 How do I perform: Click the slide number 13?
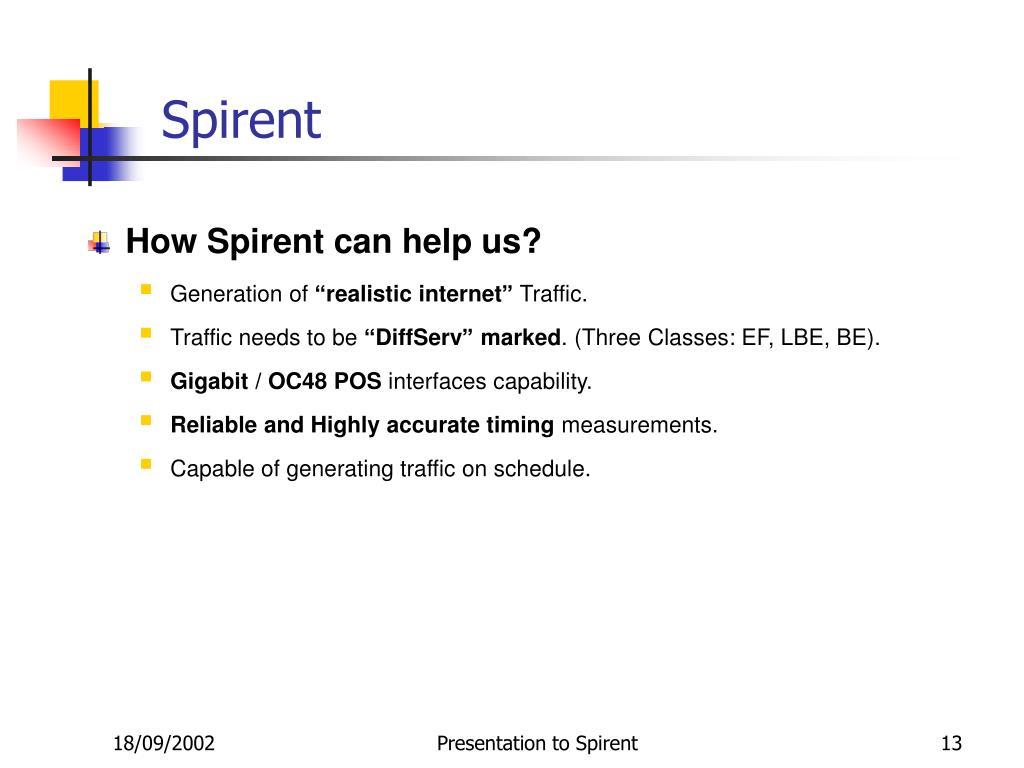tap(952, 743)
